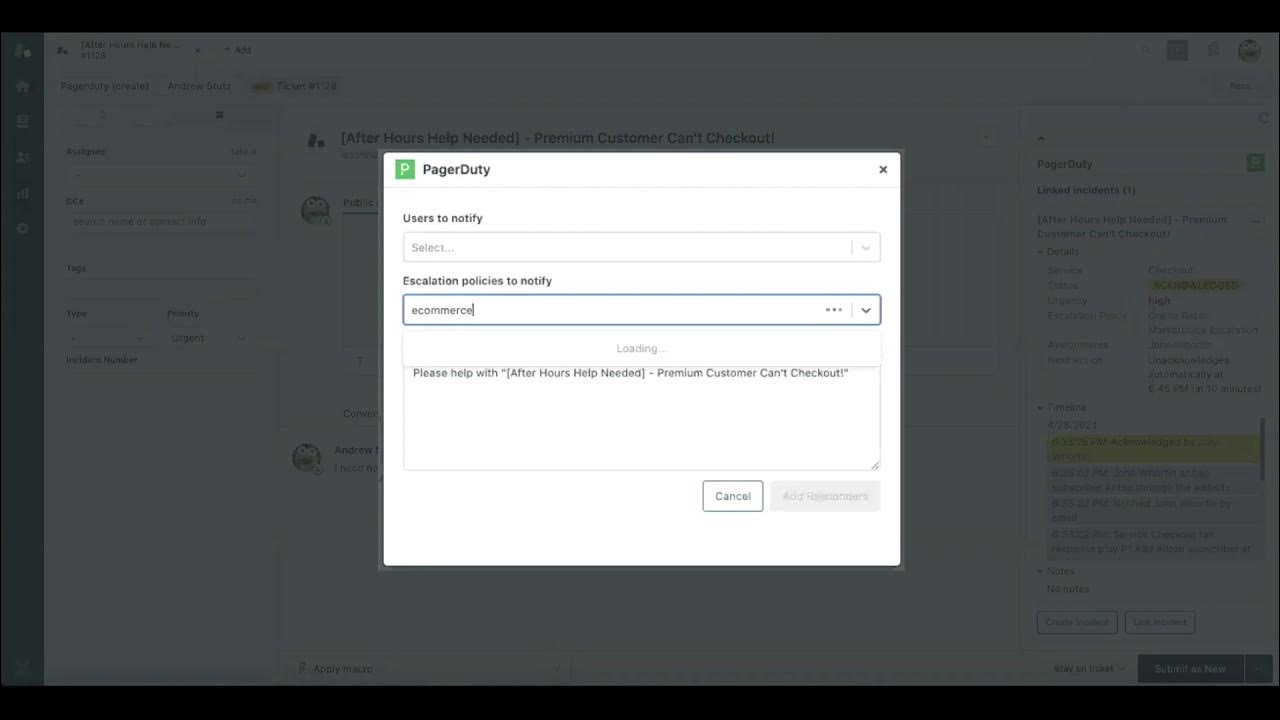Click the Add Responders button
This screenshot has width=1280, height=720.
click(825, 496)
